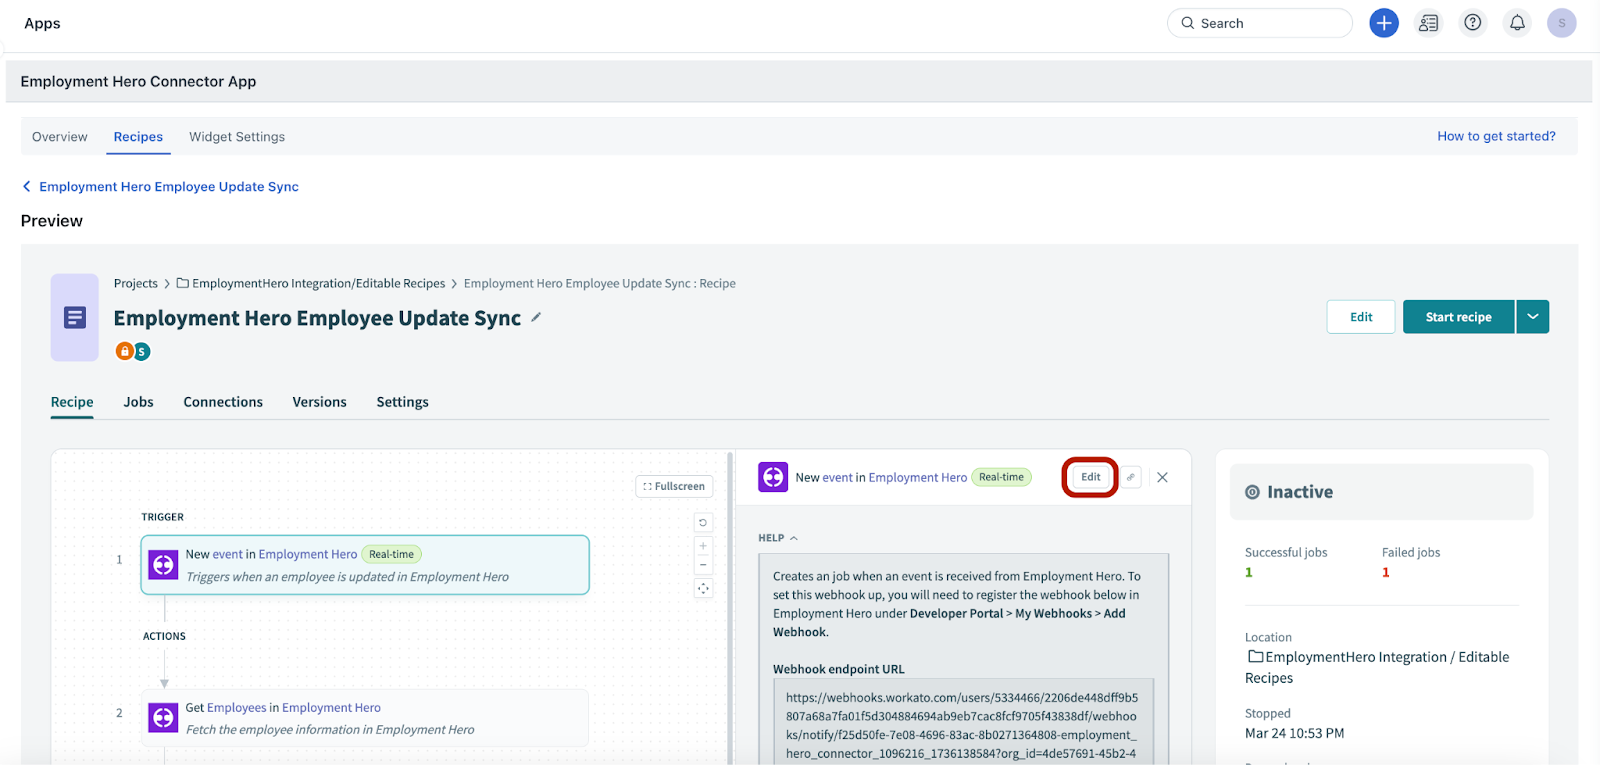Image resolution: width=1600 pixels, height=765 pixels.
Task: Click EmploymentHero Integration/Editable Recipes breadcrumb
Action: tap(318, 284)
